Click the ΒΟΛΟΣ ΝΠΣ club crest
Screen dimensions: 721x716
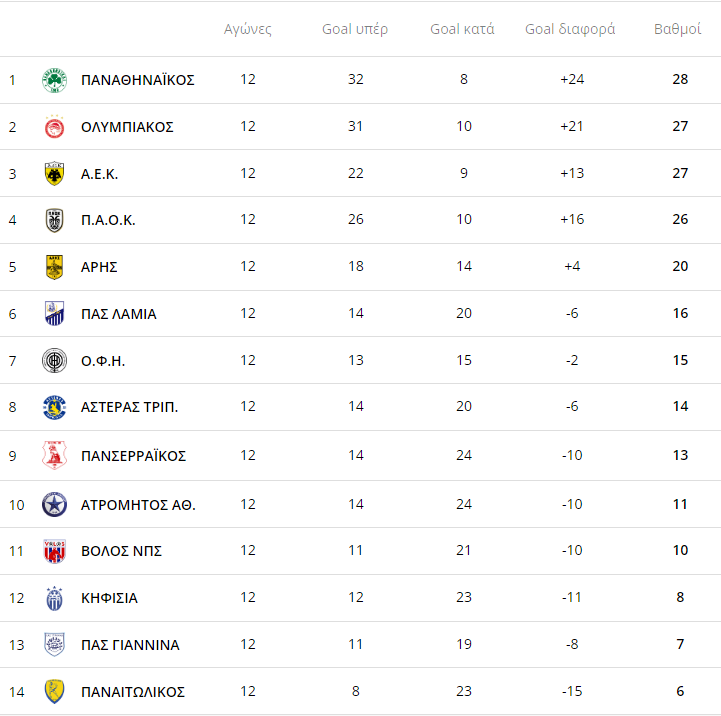[54, 551]
